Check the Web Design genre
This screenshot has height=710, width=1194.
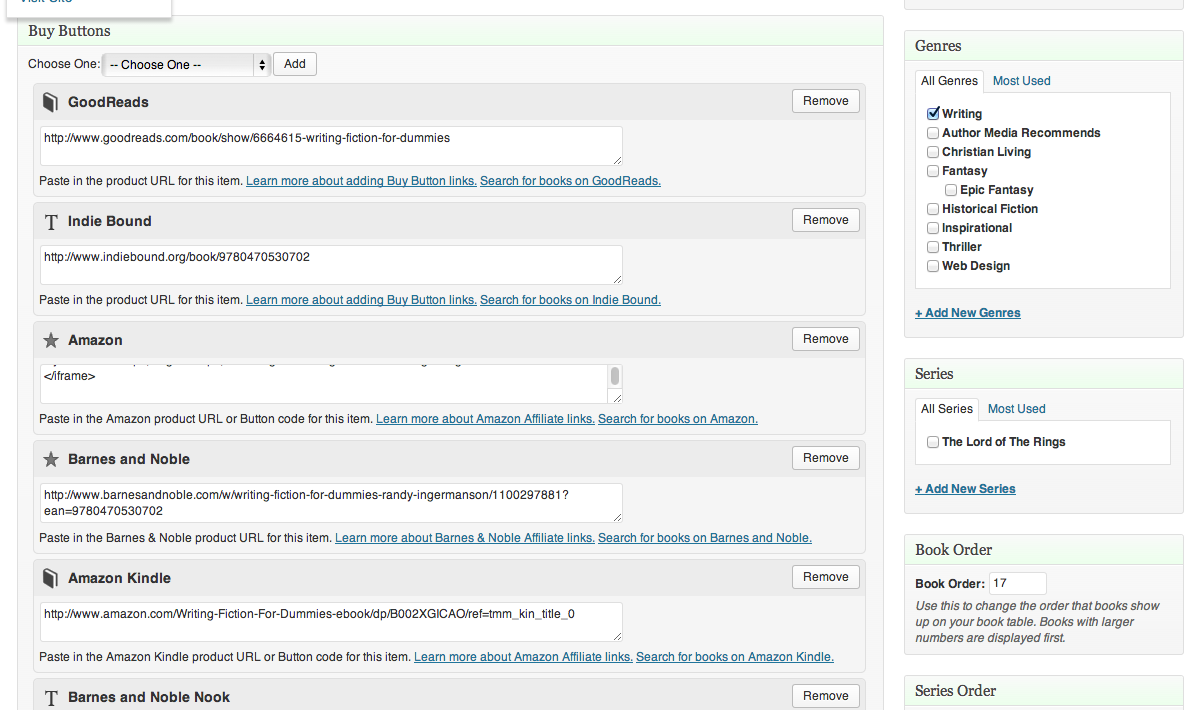933,266
